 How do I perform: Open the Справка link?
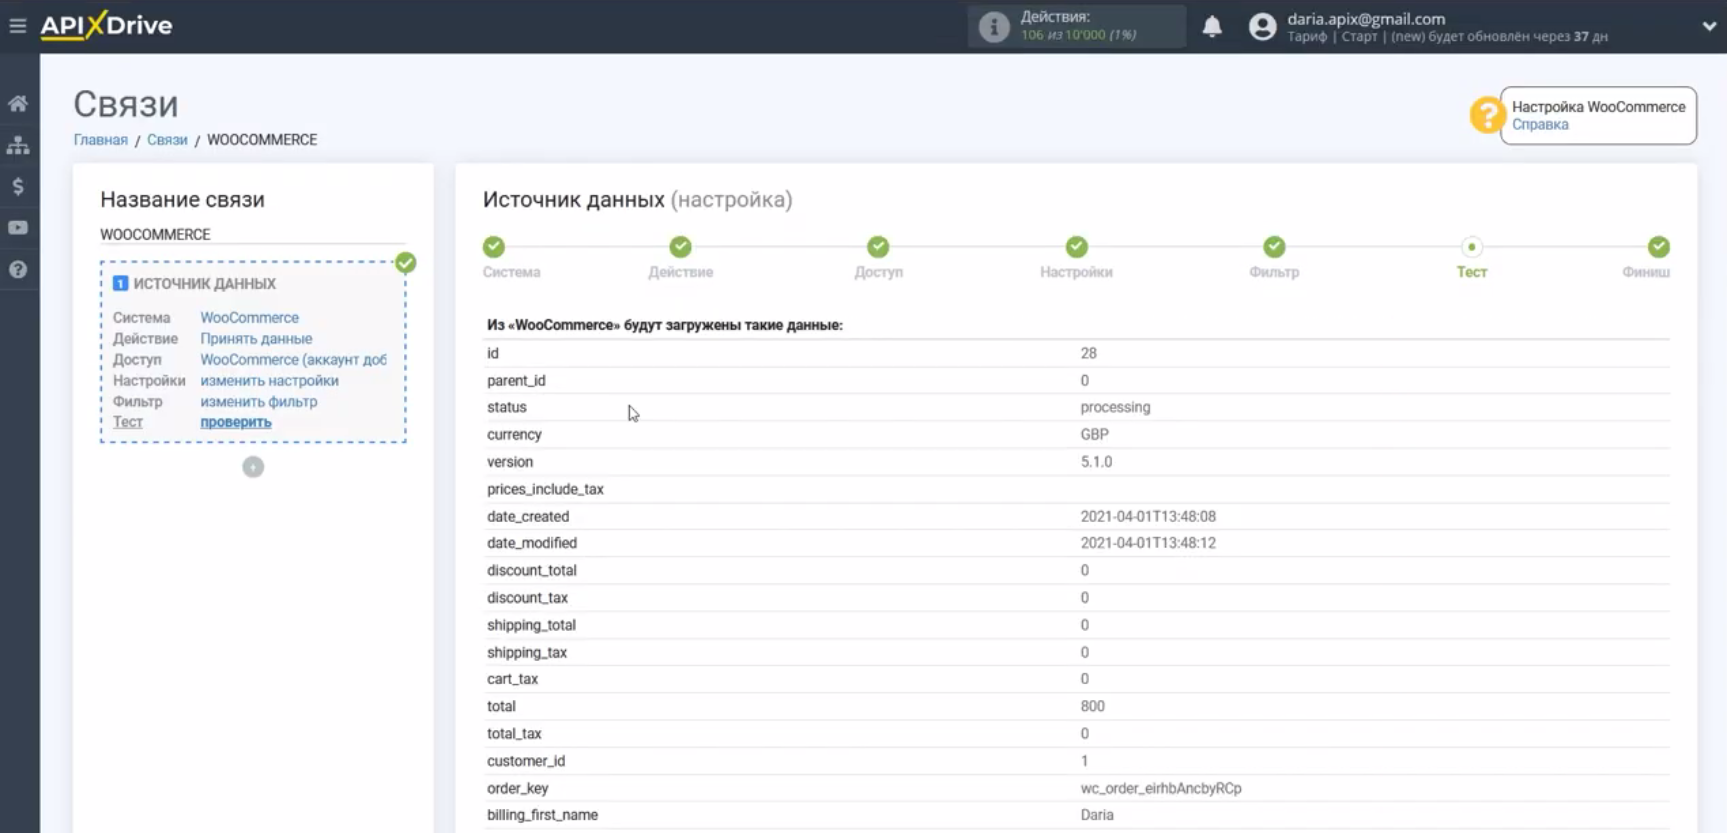pos(1540,125)
